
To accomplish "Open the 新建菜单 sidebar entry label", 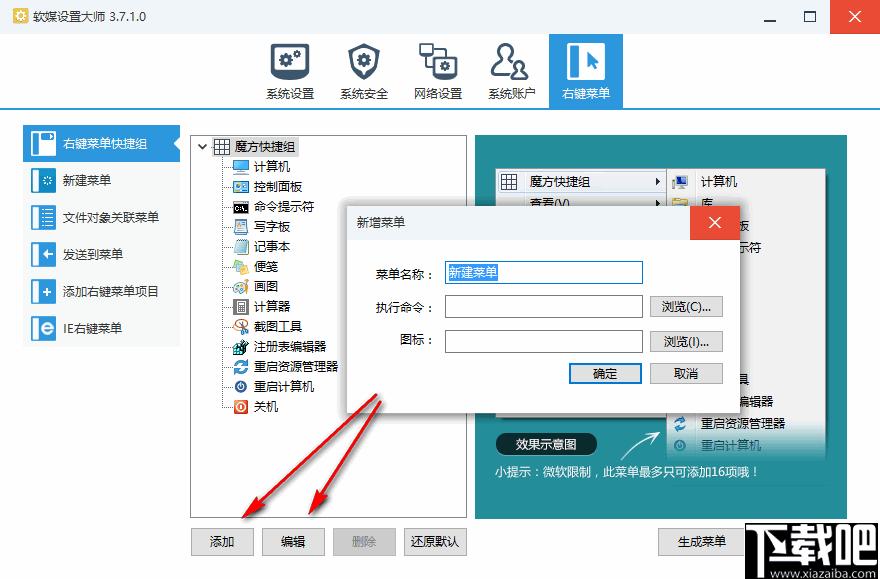I will coord(87,181).
